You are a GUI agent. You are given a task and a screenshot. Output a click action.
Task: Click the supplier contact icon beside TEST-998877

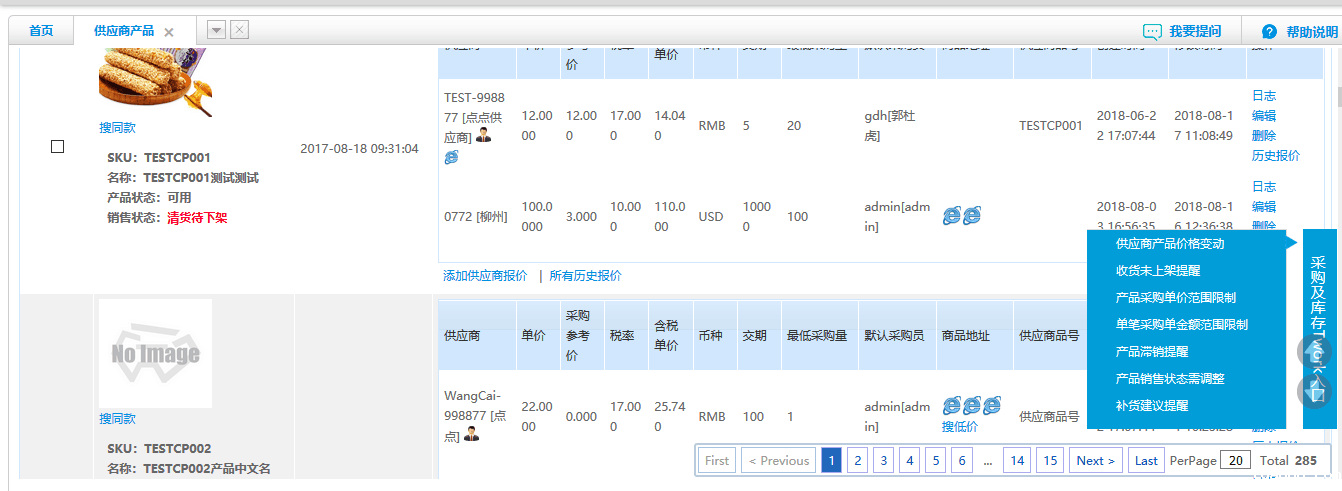point(484,135)
